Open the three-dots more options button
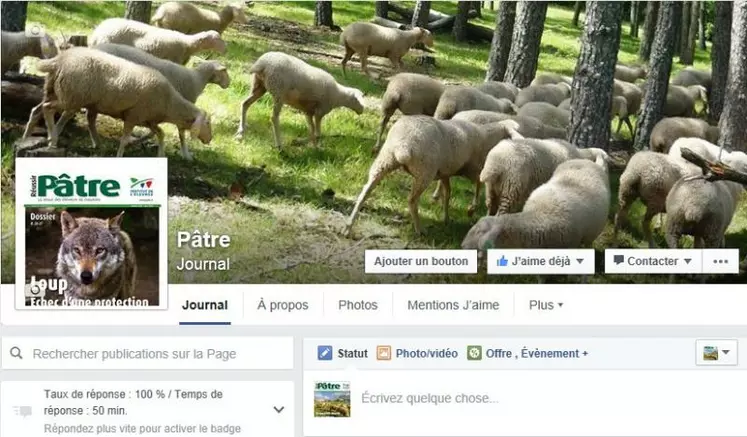This screenshot has width=747, height=437. (721, 261)
